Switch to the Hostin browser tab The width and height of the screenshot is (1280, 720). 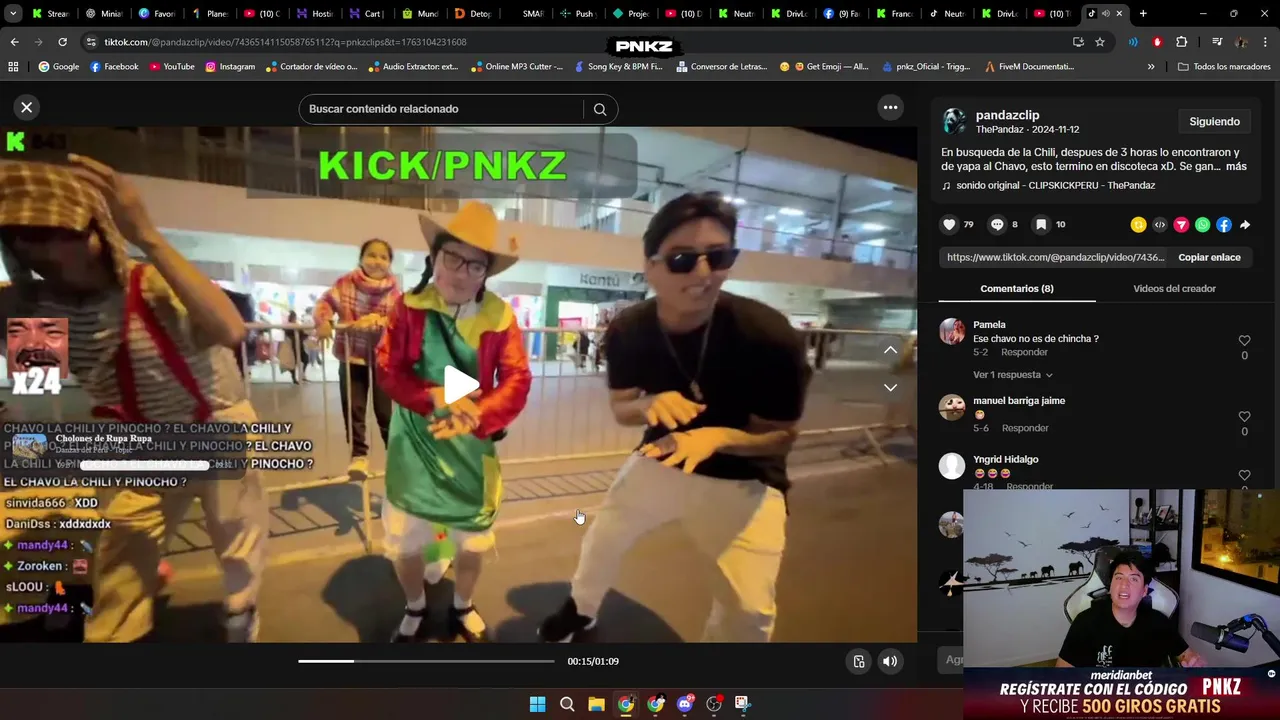(x=314, y=14)
